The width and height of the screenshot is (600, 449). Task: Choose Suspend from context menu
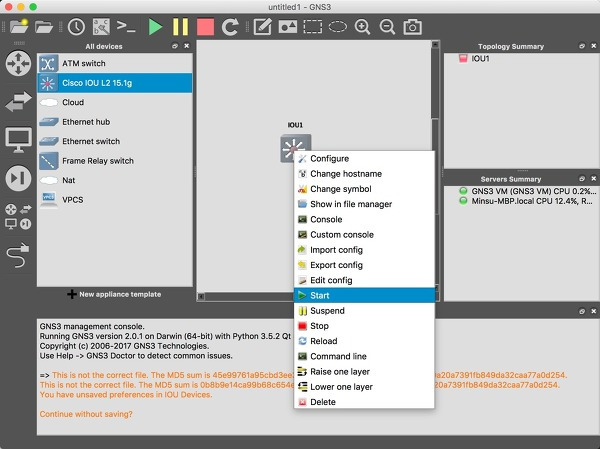(x=364, y=311)
